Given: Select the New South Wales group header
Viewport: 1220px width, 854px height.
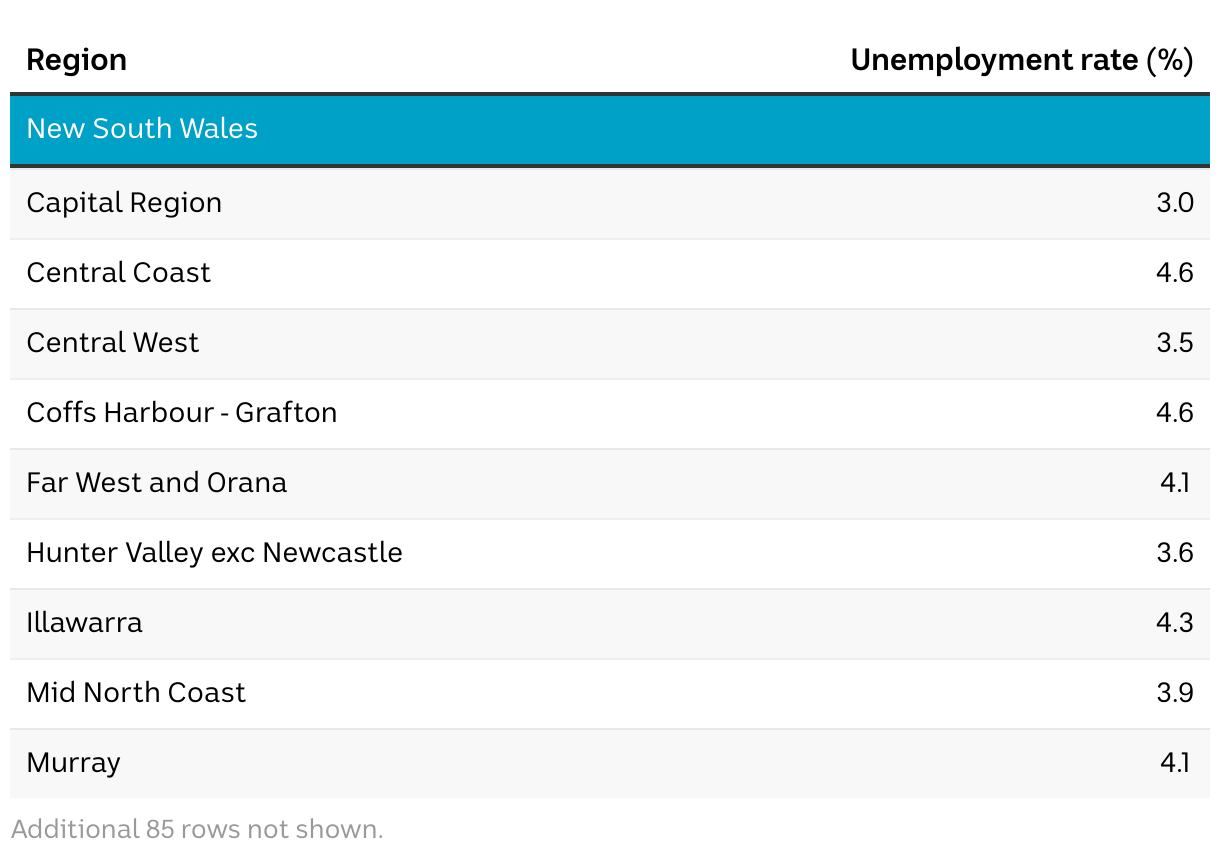Looking at the screenshot, I should (x=610, y=129).
